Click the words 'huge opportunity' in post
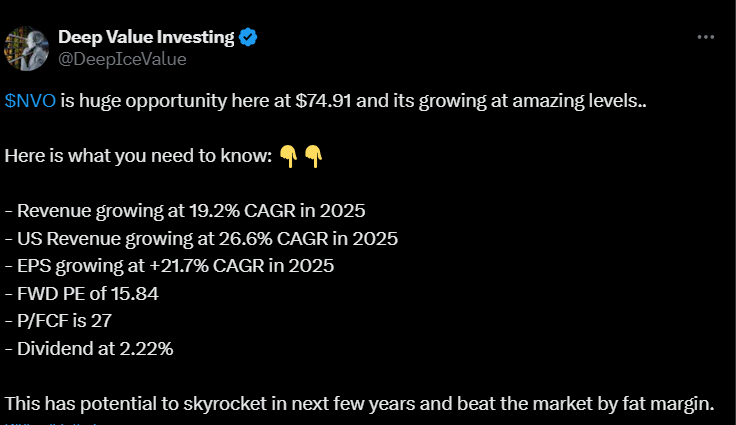Image resolution: width=736 pixels, height=425 pixels. 153,101
